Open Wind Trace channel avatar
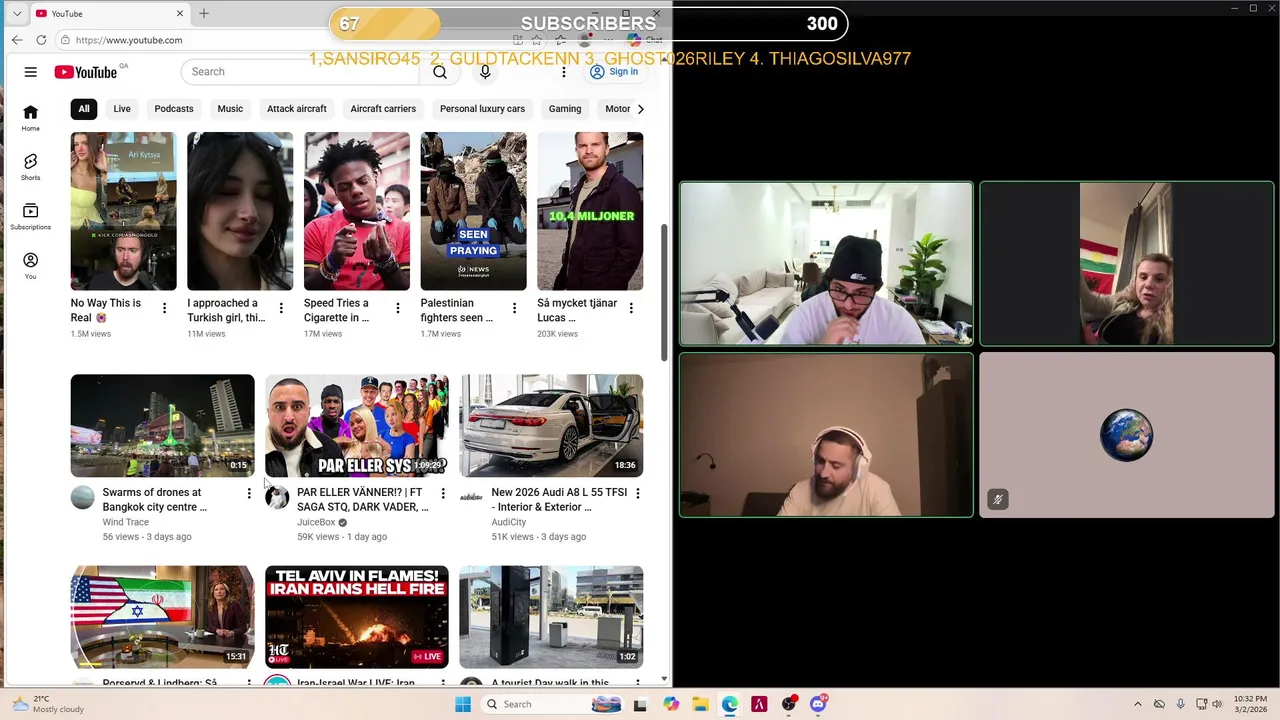This screenshot has height=720, width=1280. [83, 497]
